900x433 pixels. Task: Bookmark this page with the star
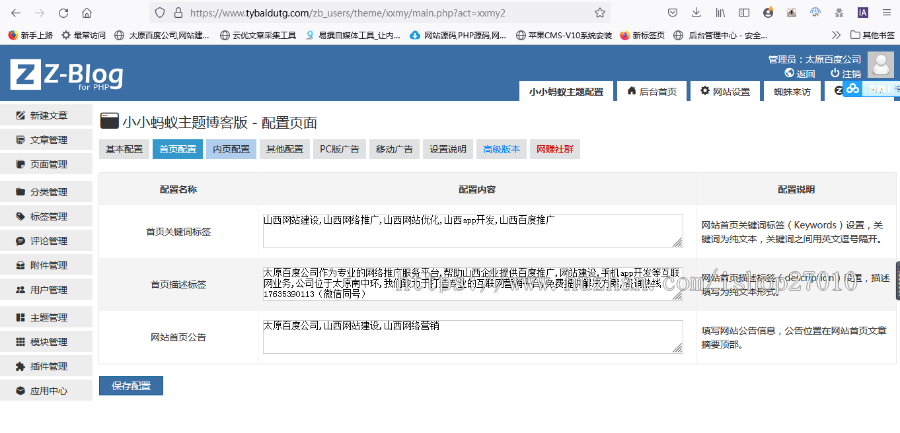click(x=600, y=13)
